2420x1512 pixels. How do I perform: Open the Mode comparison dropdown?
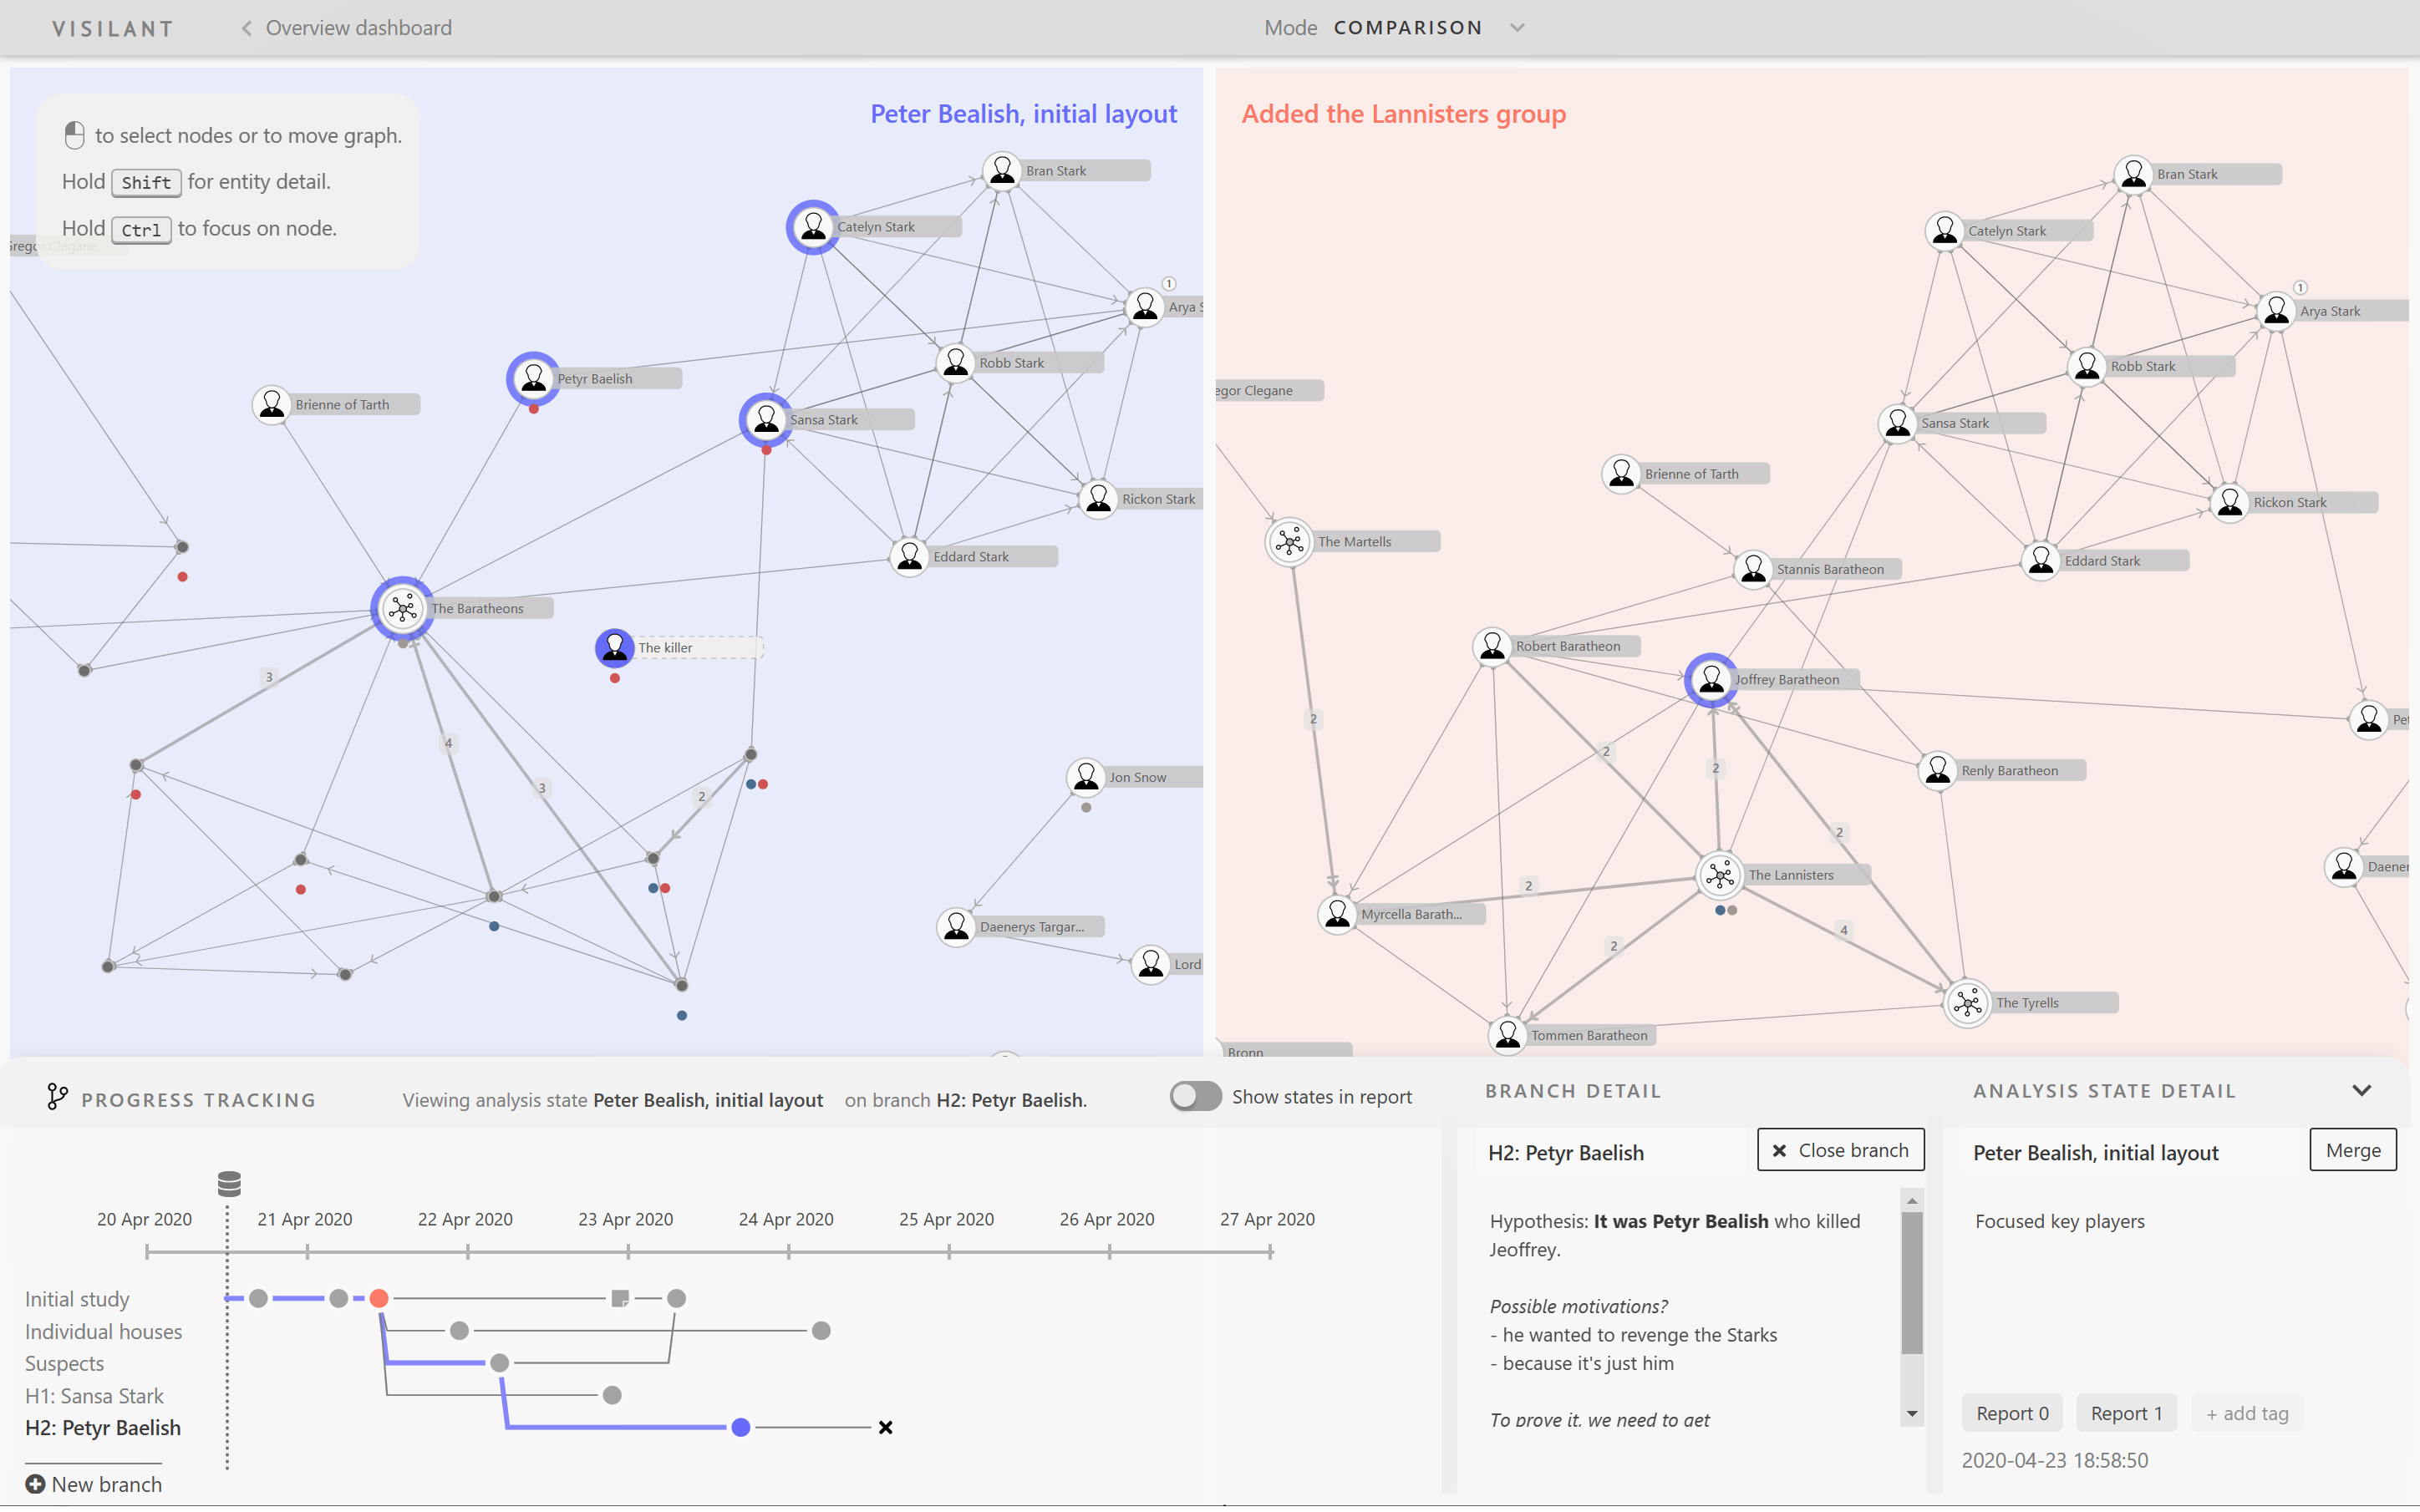click(1516, 28)
